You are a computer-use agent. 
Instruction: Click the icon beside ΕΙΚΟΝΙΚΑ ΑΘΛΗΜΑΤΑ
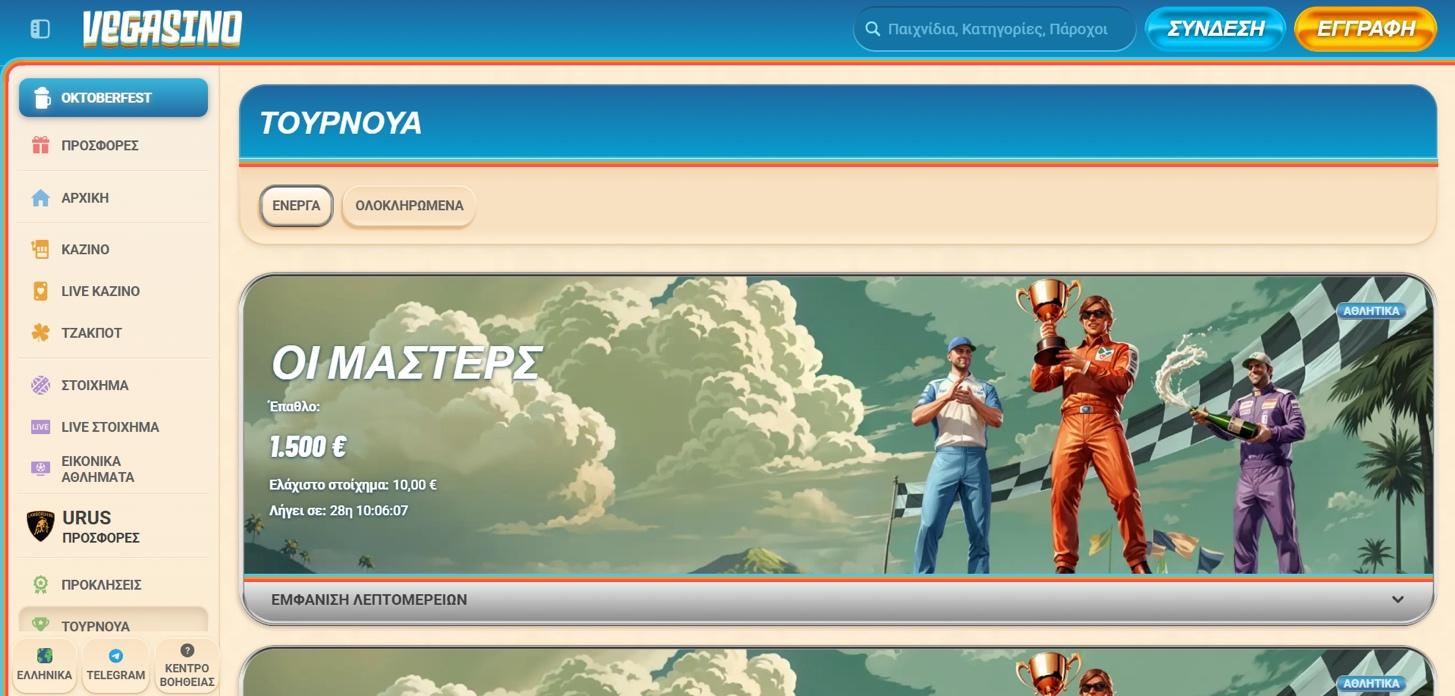[40, 468]
